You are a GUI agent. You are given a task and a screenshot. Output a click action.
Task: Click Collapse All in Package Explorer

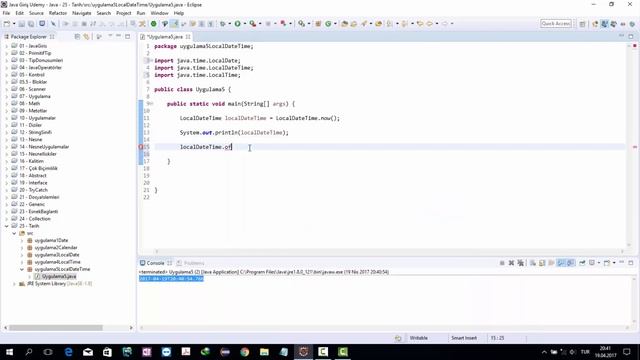click(77, 36)
